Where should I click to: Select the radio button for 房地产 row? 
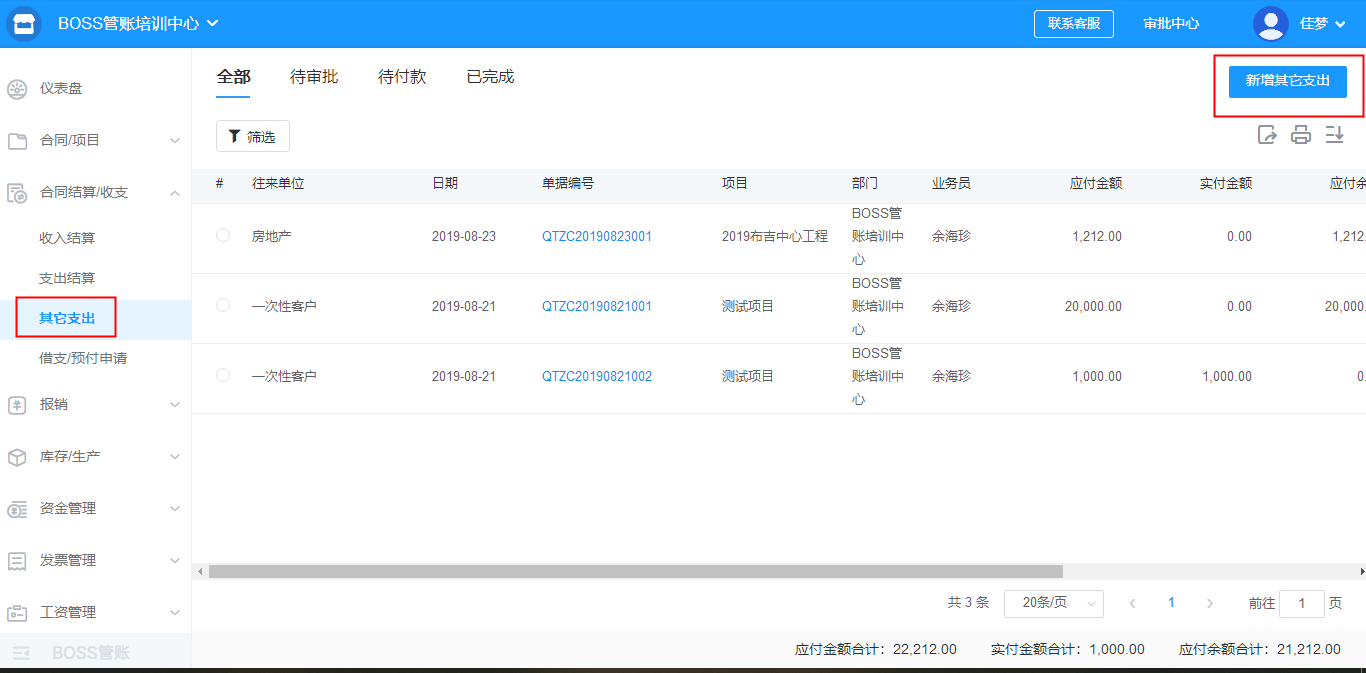(x=223, y=235)
